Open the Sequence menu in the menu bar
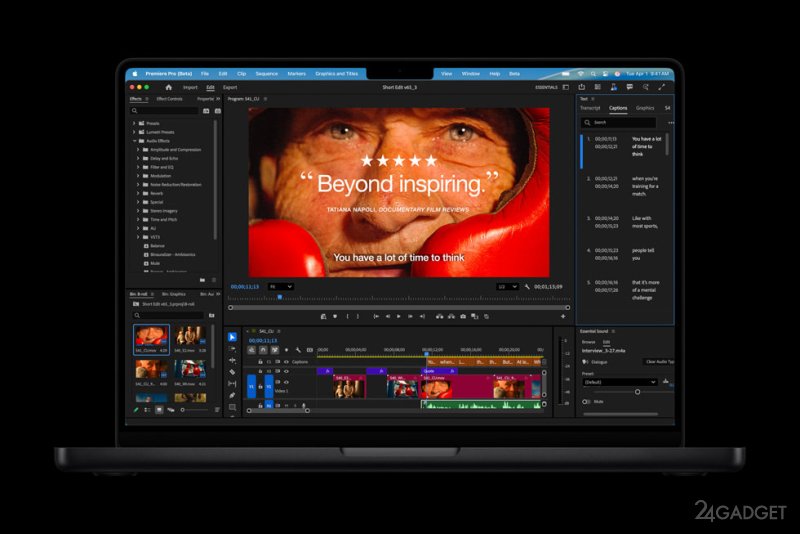The height and width of the screenshot is (534, 800). coord(266,73)
